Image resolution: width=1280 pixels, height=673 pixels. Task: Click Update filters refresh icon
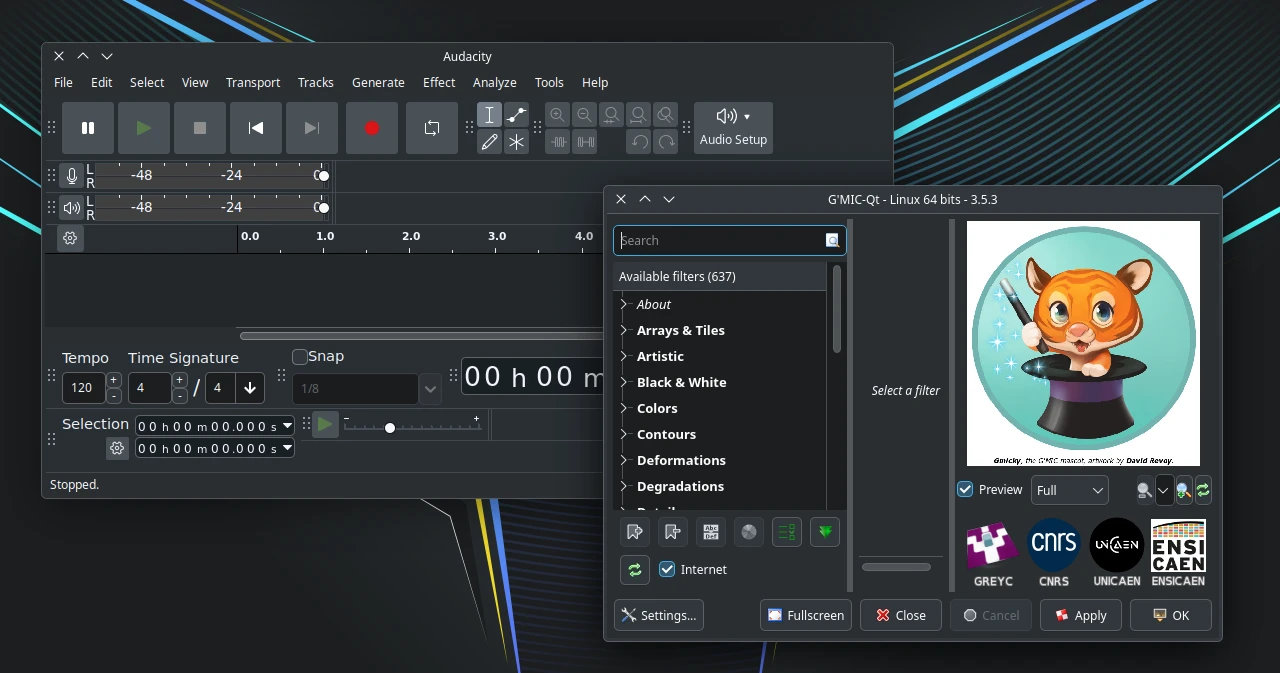634,570
